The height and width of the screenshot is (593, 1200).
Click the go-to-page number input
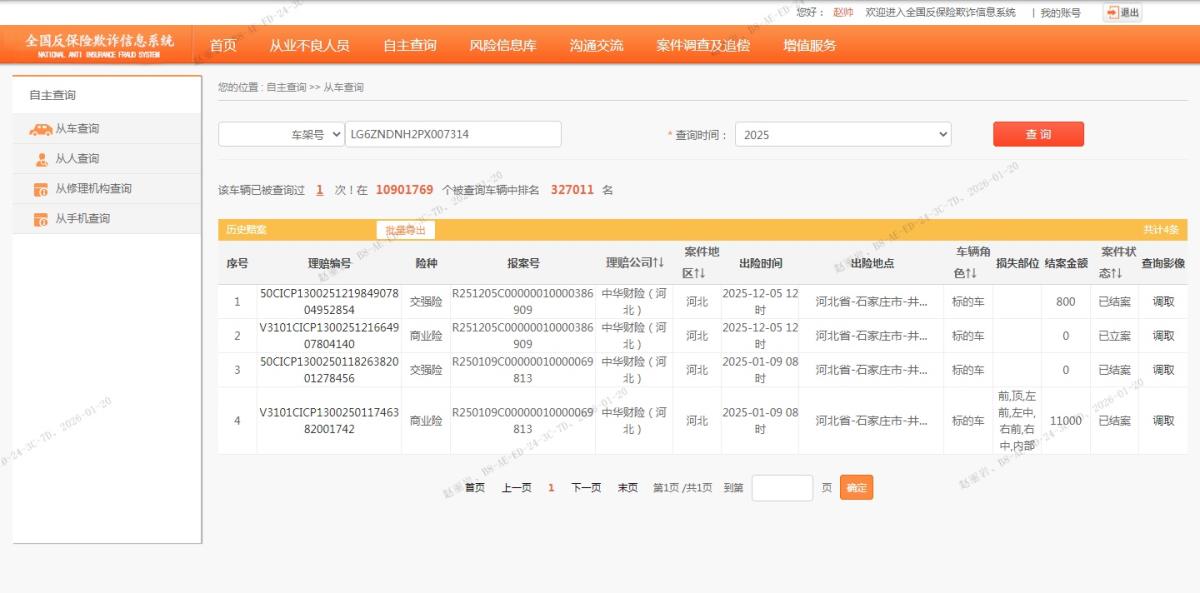click(782, 488)
